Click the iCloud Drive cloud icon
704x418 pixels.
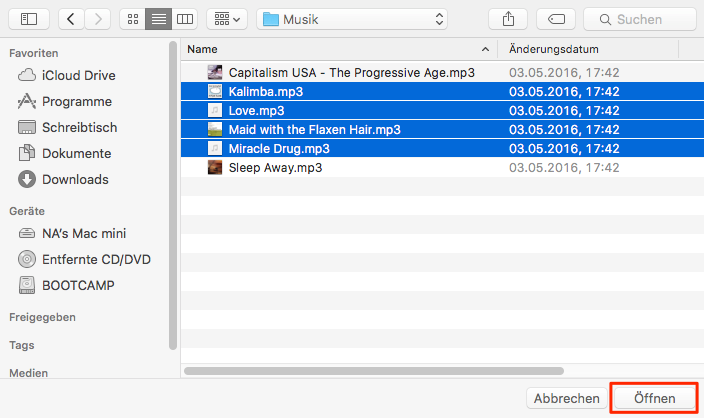pos(27,75)
